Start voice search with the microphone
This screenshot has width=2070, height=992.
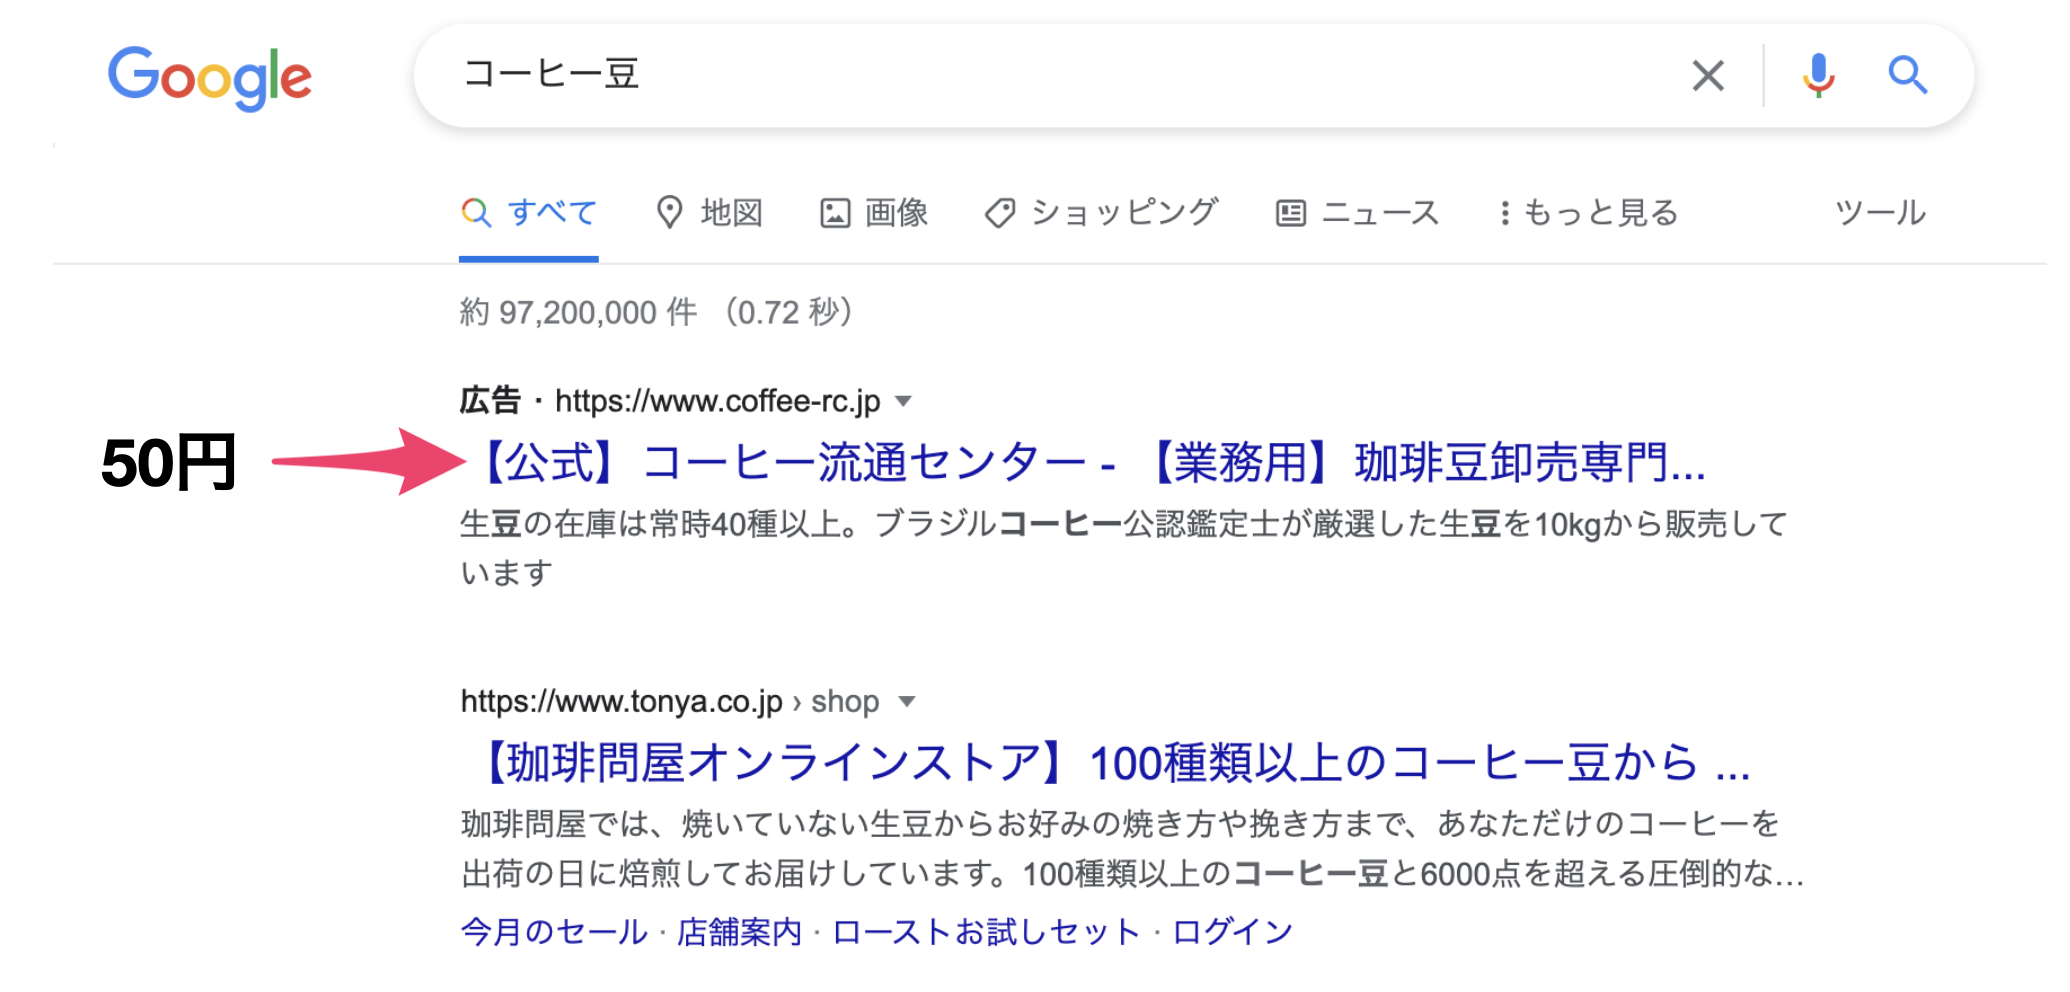pyautogui.click(x=1818, y=75)
